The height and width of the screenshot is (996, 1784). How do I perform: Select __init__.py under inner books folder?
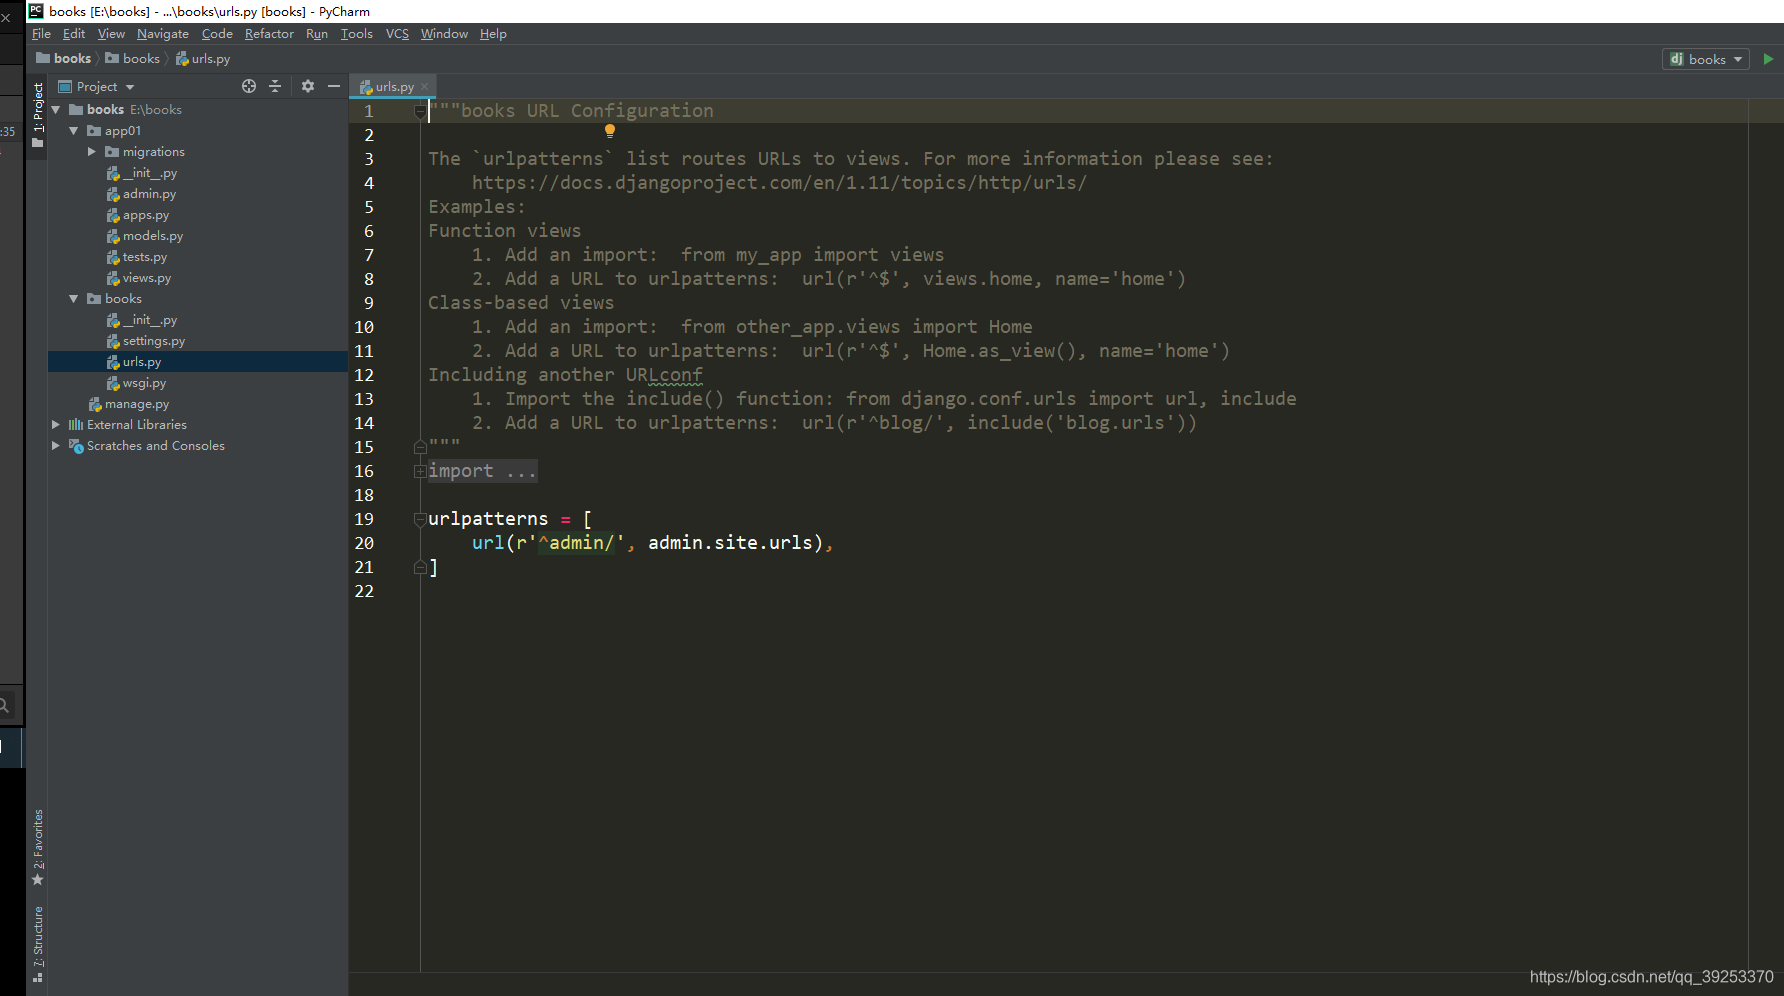(150, 320)
